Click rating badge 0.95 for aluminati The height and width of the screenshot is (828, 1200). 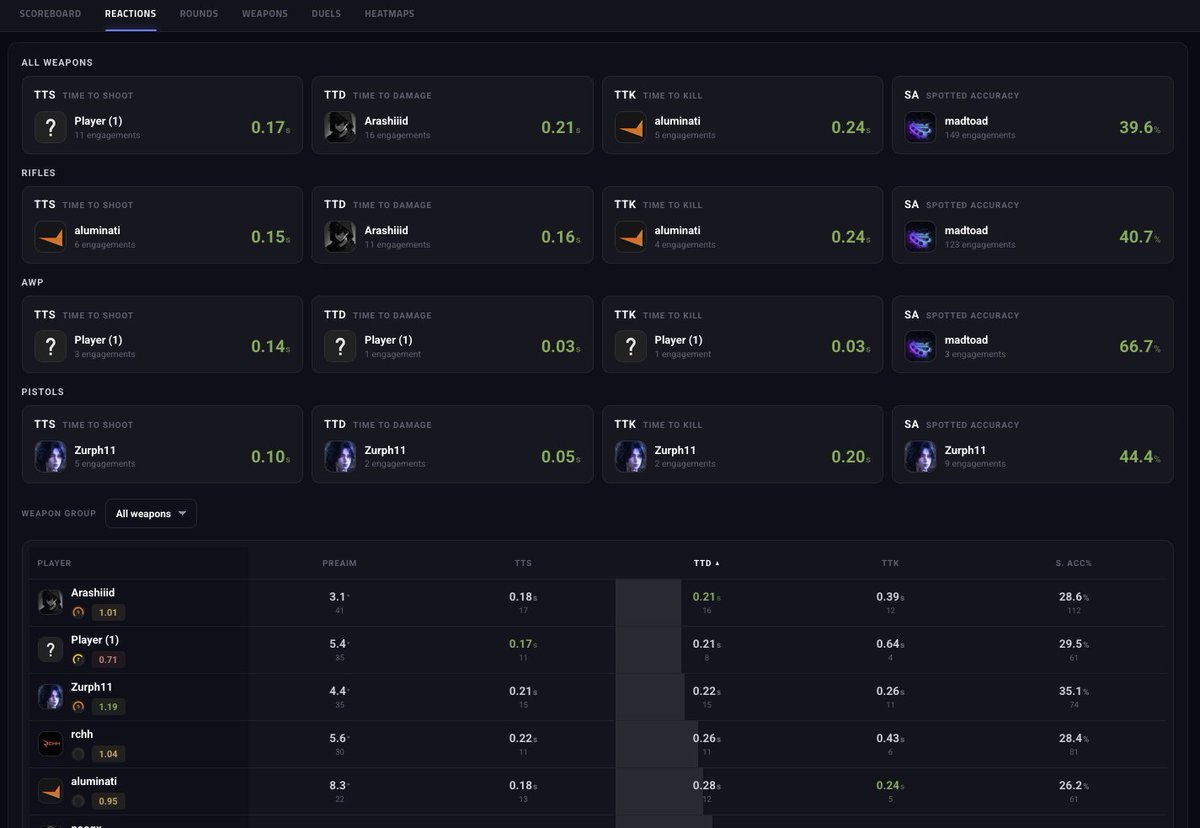[108, 801]
